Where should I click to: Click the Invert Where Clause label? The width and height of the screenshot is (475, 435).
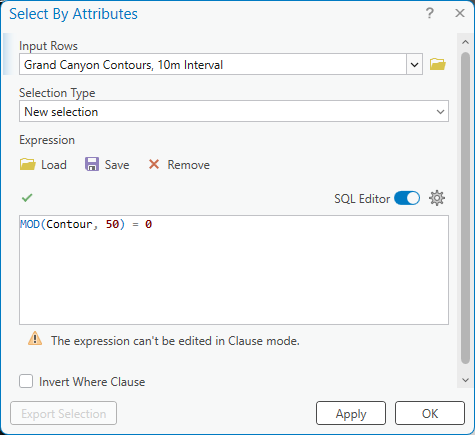(92, 382)
